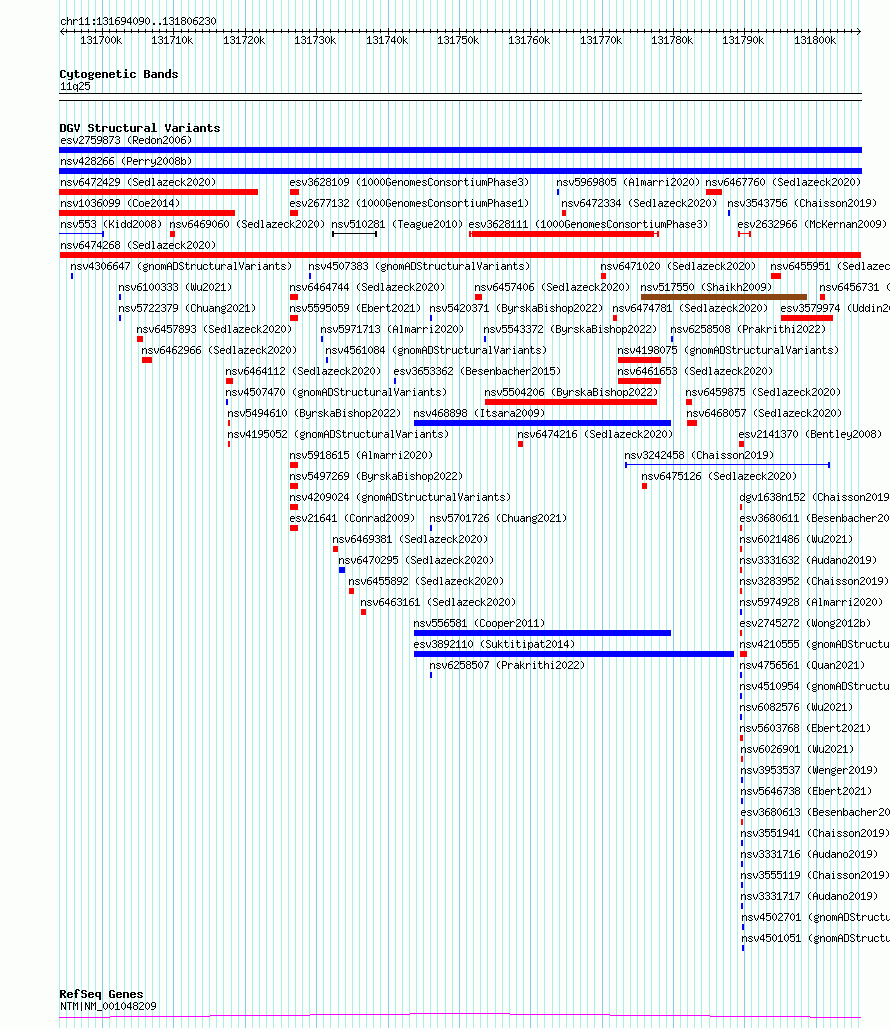Image resolution: width=890 pixels, height=1028 pixels.
Task: Select nsv3331632 (Audano2019) label
Action: (808, 560)
